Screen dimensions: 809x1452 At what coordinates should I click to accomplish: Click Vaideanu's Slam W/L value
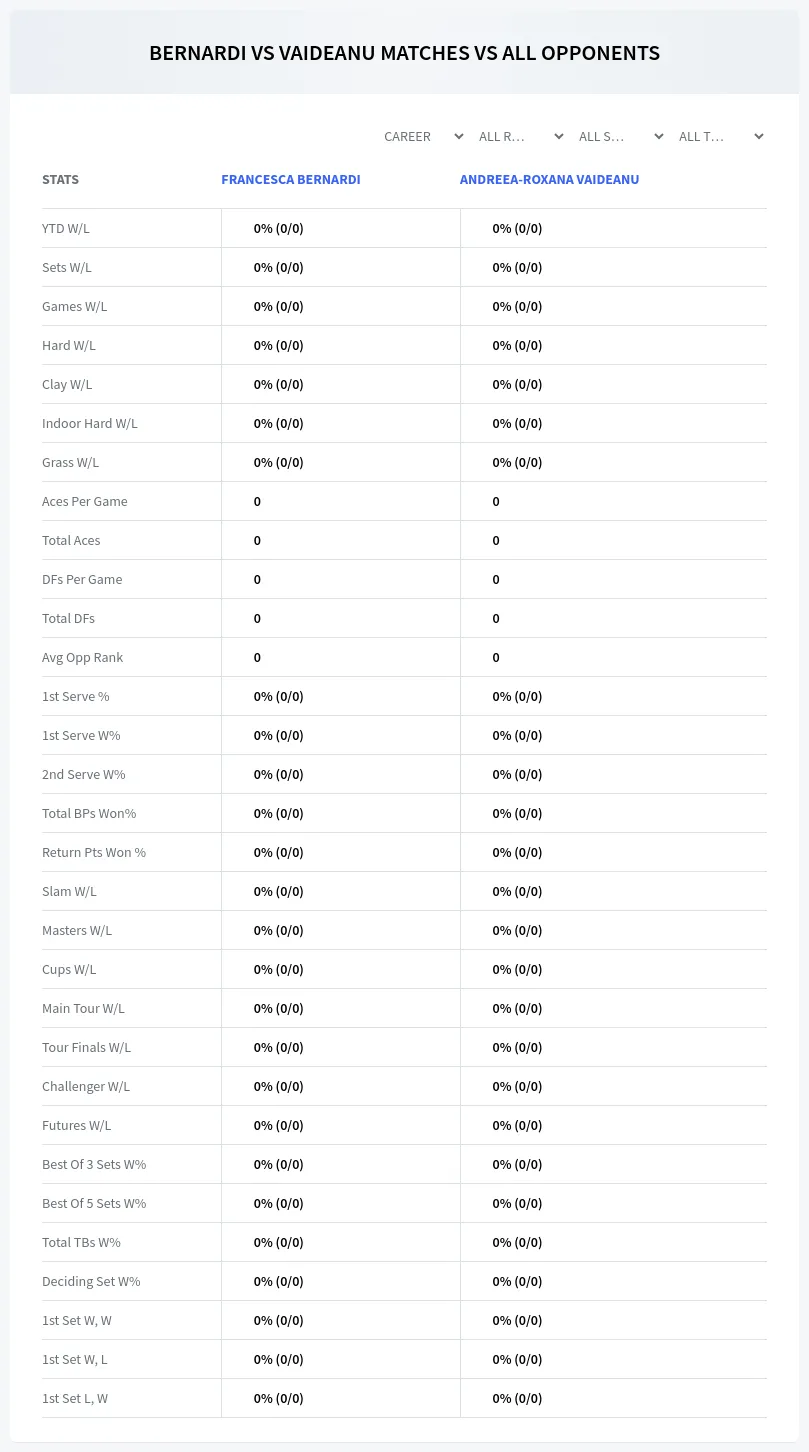click(517, 891)
